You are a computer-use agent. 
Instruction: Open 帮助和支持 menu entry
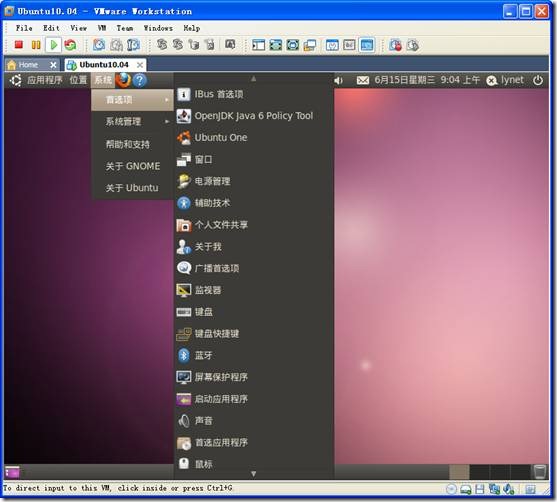[x=132, y=144]
